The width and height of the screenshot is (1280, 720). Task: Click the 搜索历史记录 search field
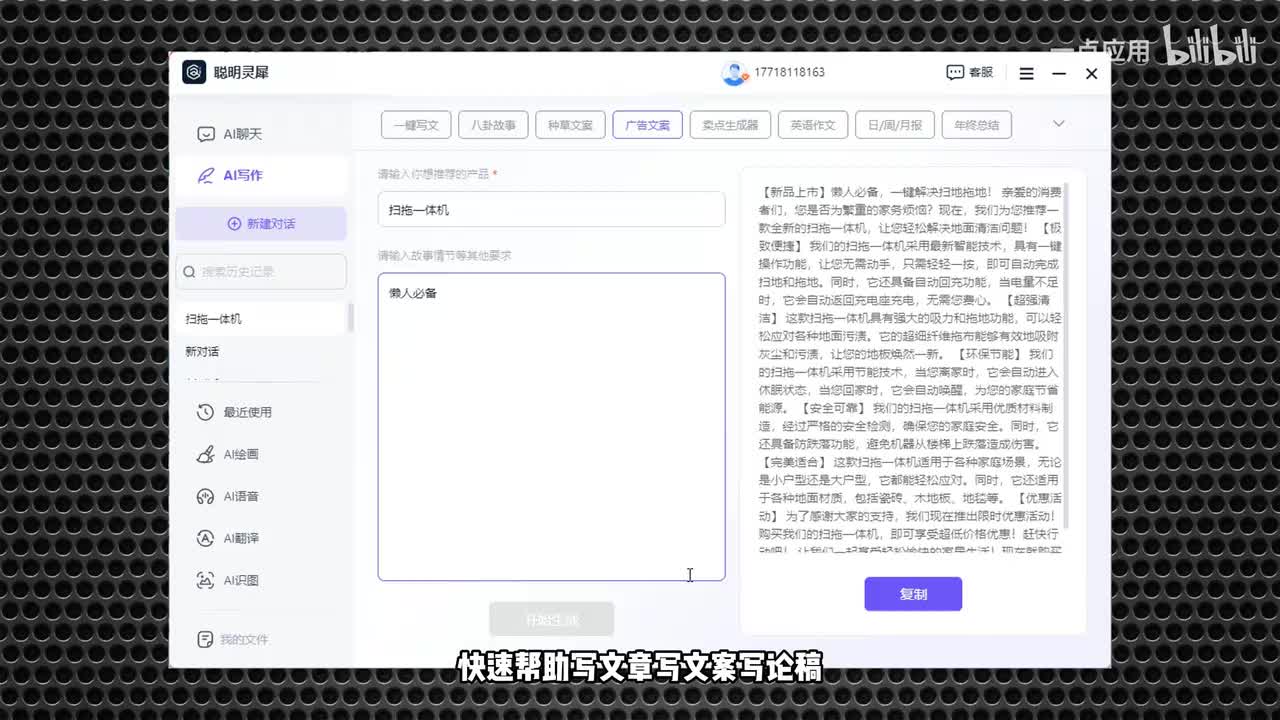pos(261,271)
